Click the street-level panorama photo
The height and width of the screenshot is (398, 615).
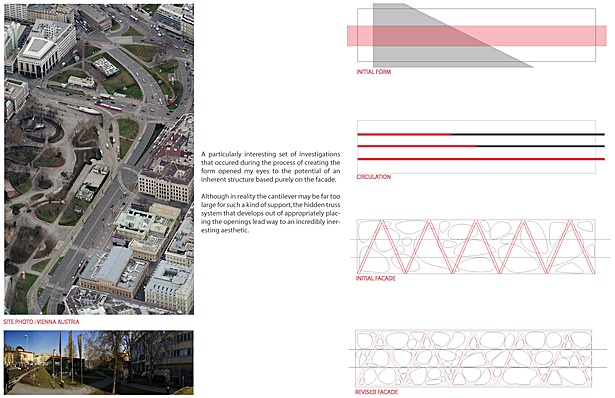point(98,362)
